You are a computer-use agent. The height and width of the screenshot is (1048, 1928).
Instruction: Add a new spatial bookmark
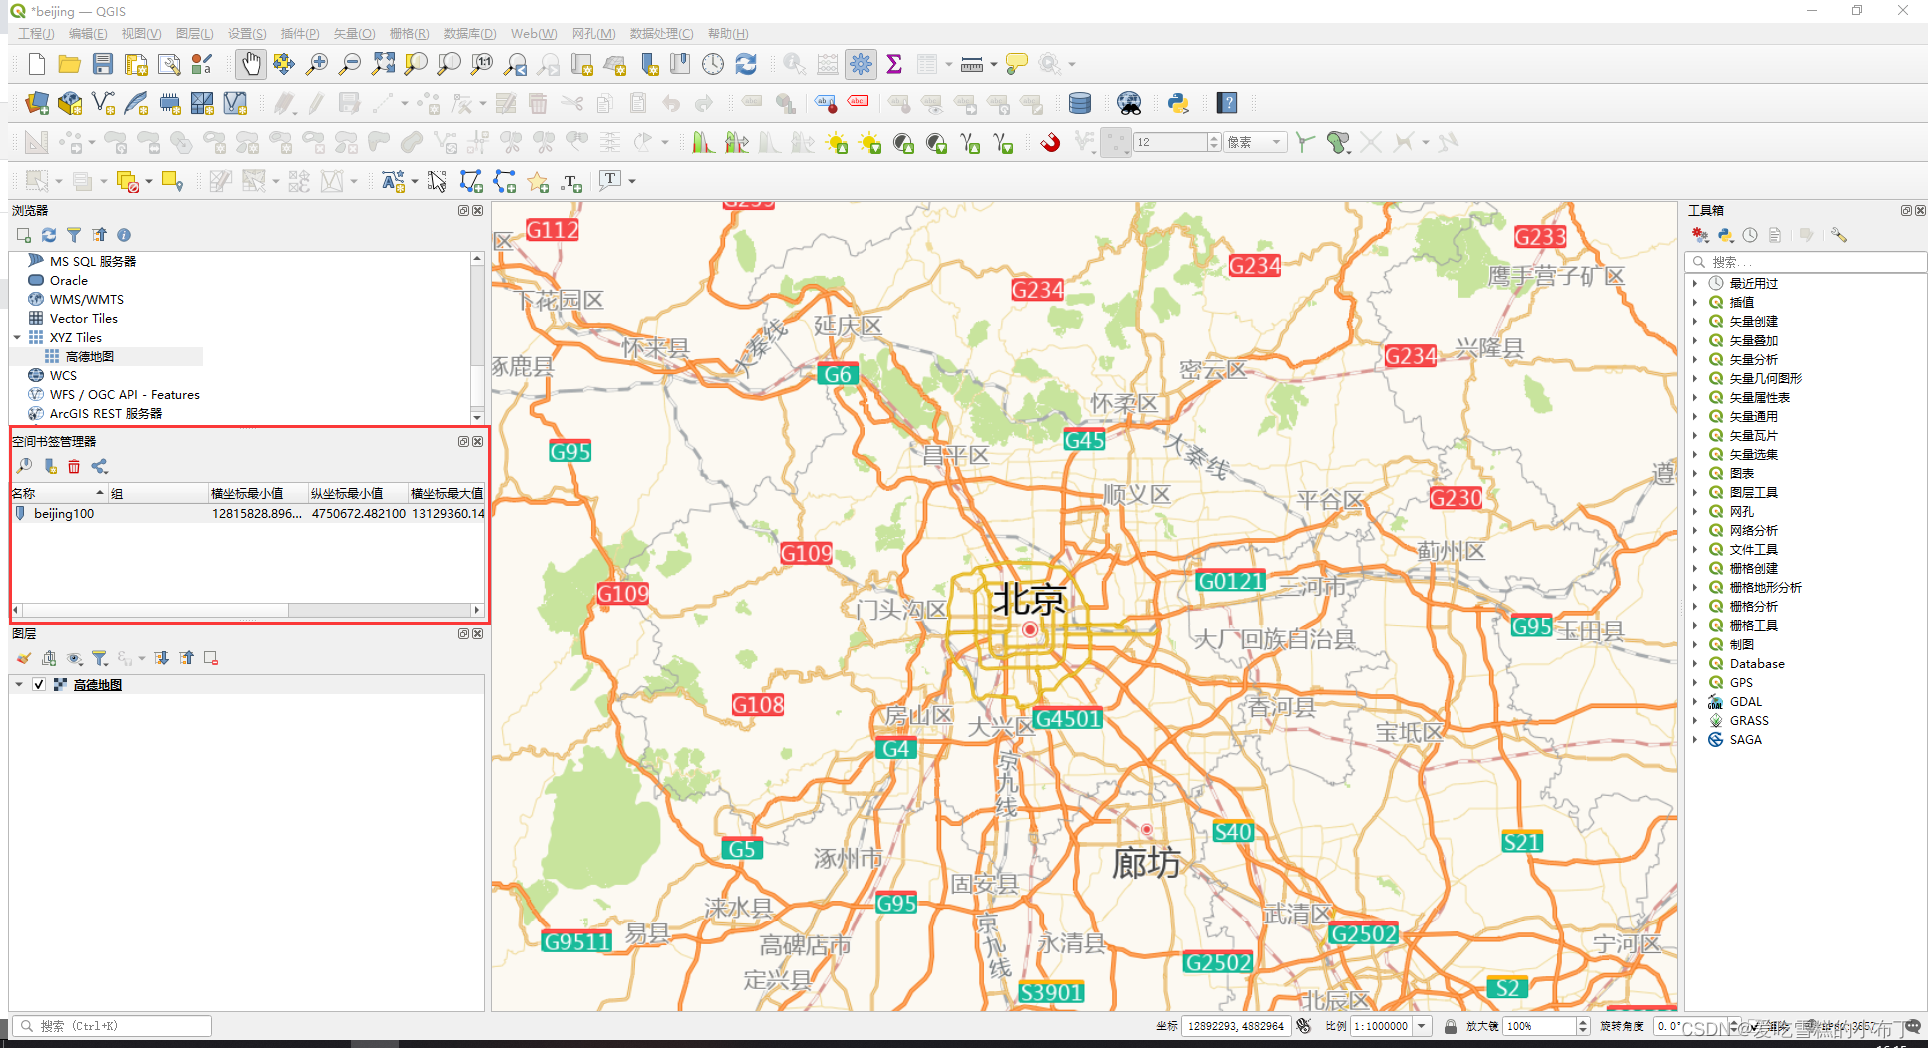coord(50,467)
